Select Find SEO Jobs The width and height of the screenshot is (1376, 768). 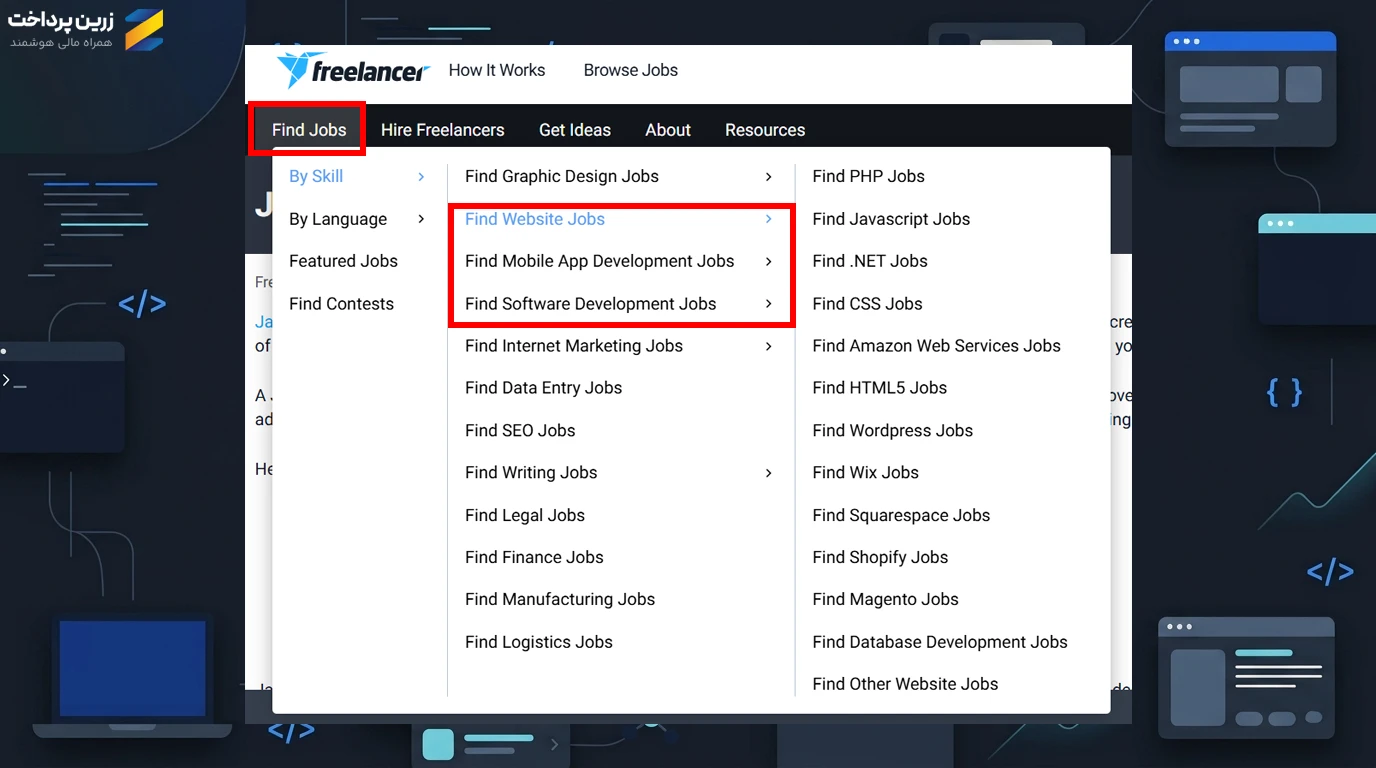(x=520, y=431)
